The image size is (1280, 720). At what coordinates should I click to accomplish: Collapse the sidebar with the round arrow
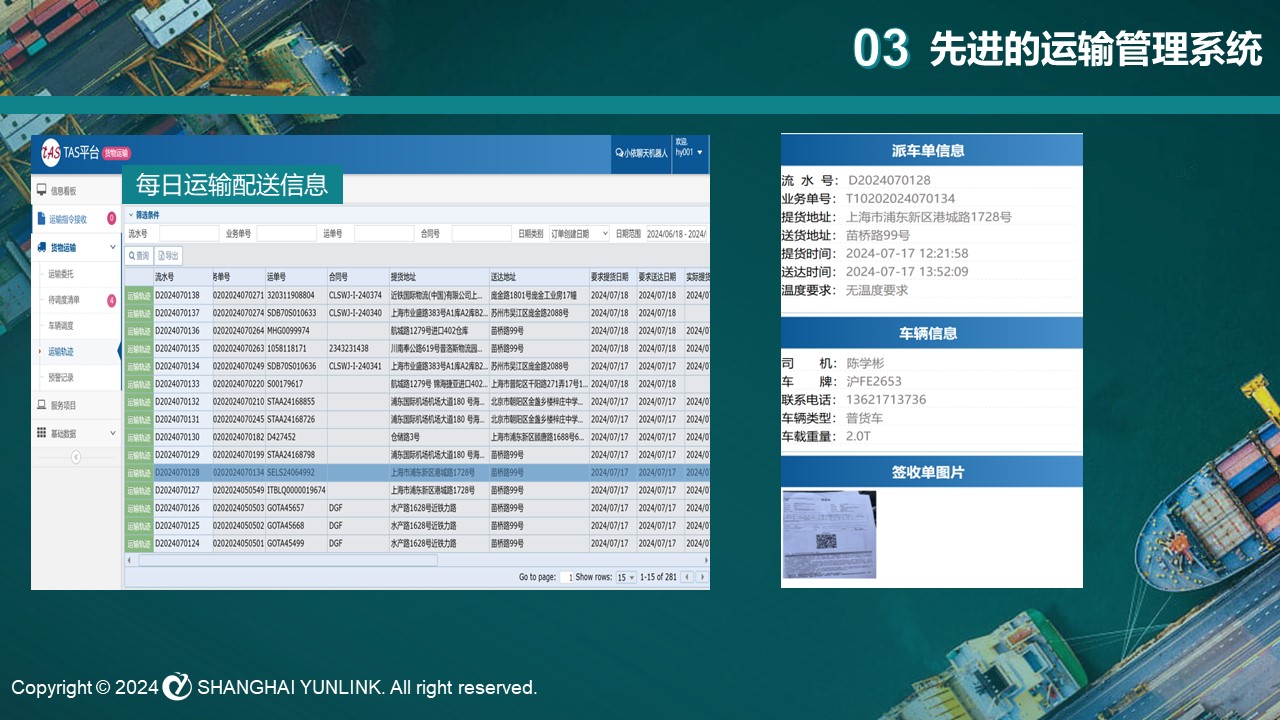tap(75, 457)
